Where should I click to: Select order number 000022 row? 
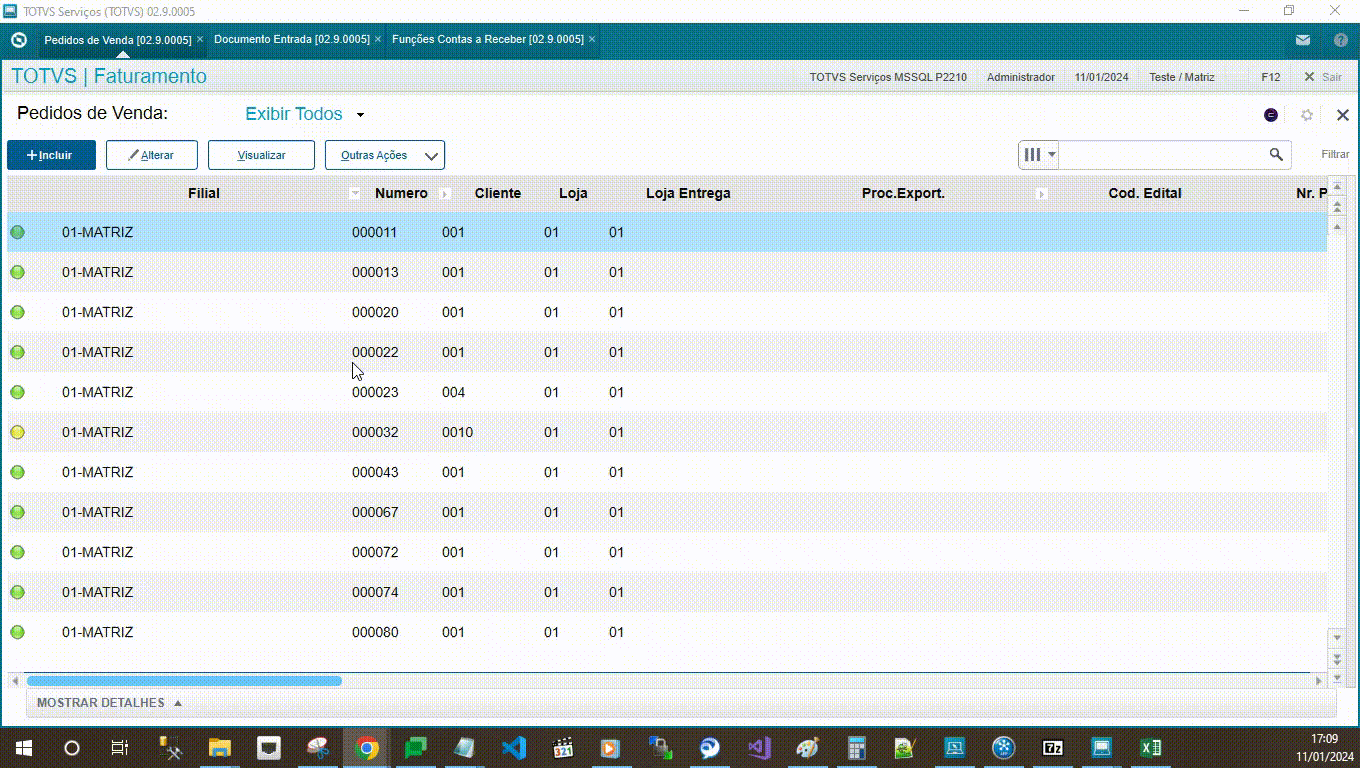667,352
